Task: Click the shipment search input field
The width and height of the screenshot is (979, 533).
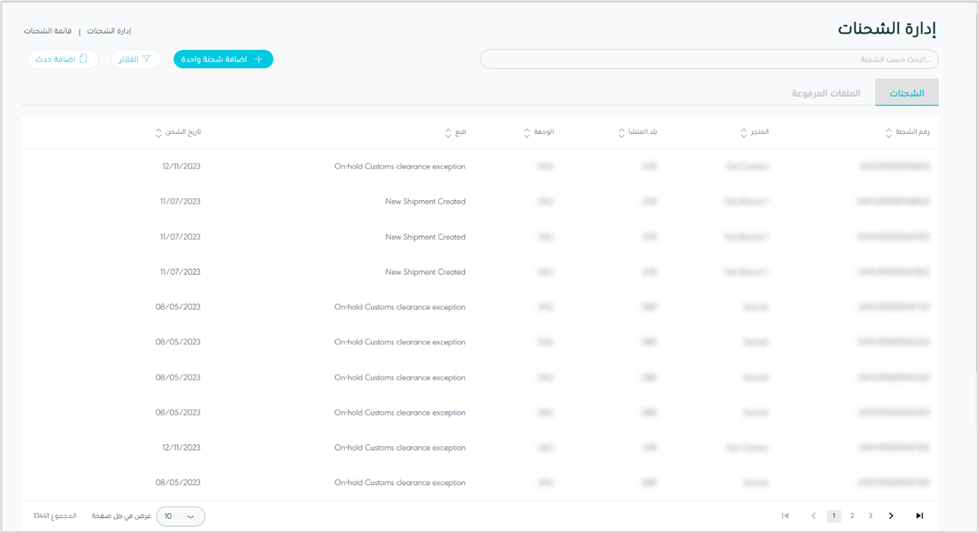Action: pos(709,60)
